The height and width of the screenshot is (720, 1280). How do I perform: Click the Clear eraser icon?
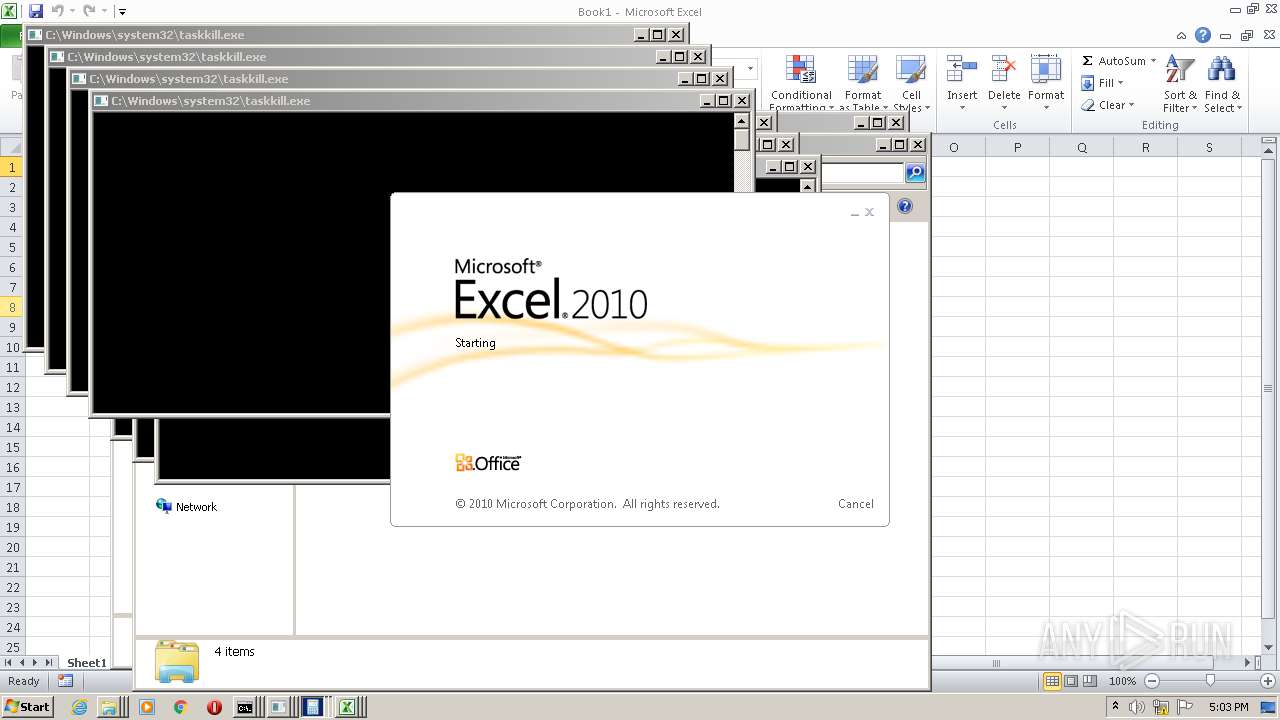[1088, 105]
